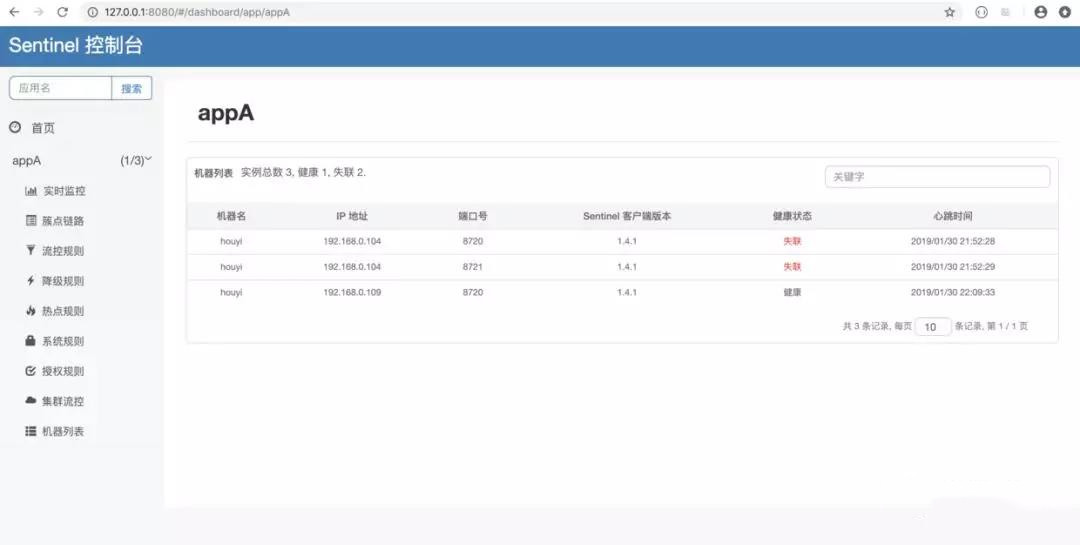The image size is (1080, 545).
Task: Open the browser profile avatar icon
Action: (x=1041, y=12)
